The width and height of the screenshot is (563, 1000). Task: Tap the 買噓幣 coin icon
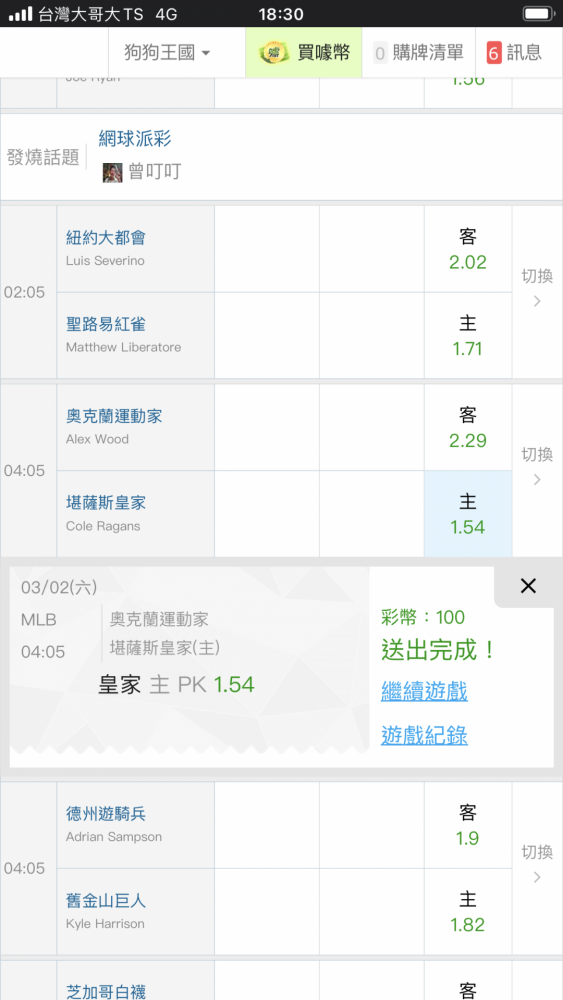274,52
